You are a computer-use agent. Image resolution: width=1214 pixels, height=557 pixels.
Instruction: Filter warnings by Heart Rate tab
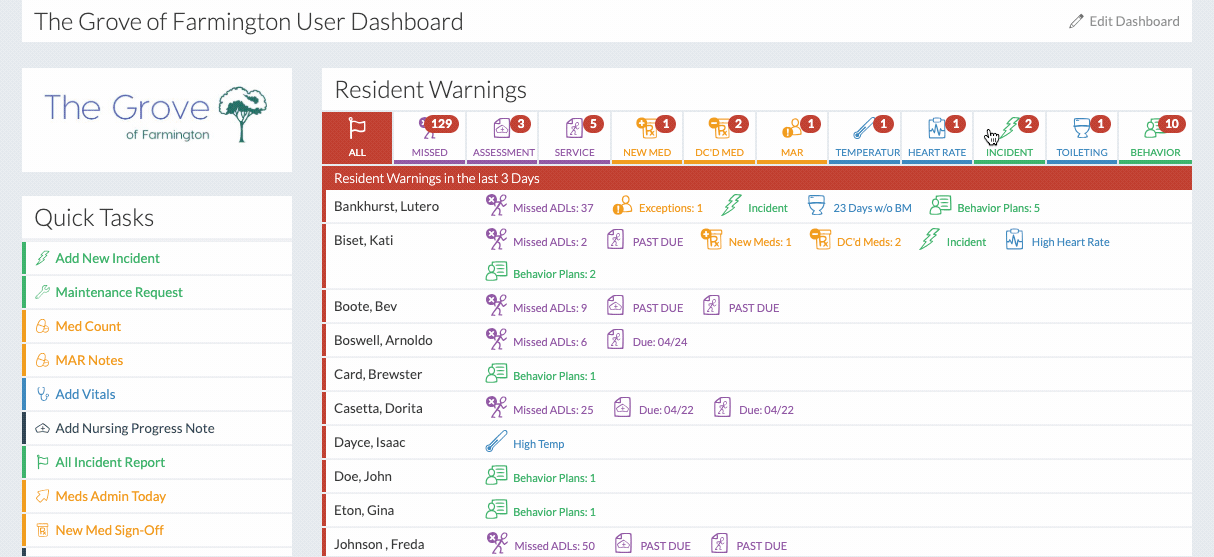[937, 137]
